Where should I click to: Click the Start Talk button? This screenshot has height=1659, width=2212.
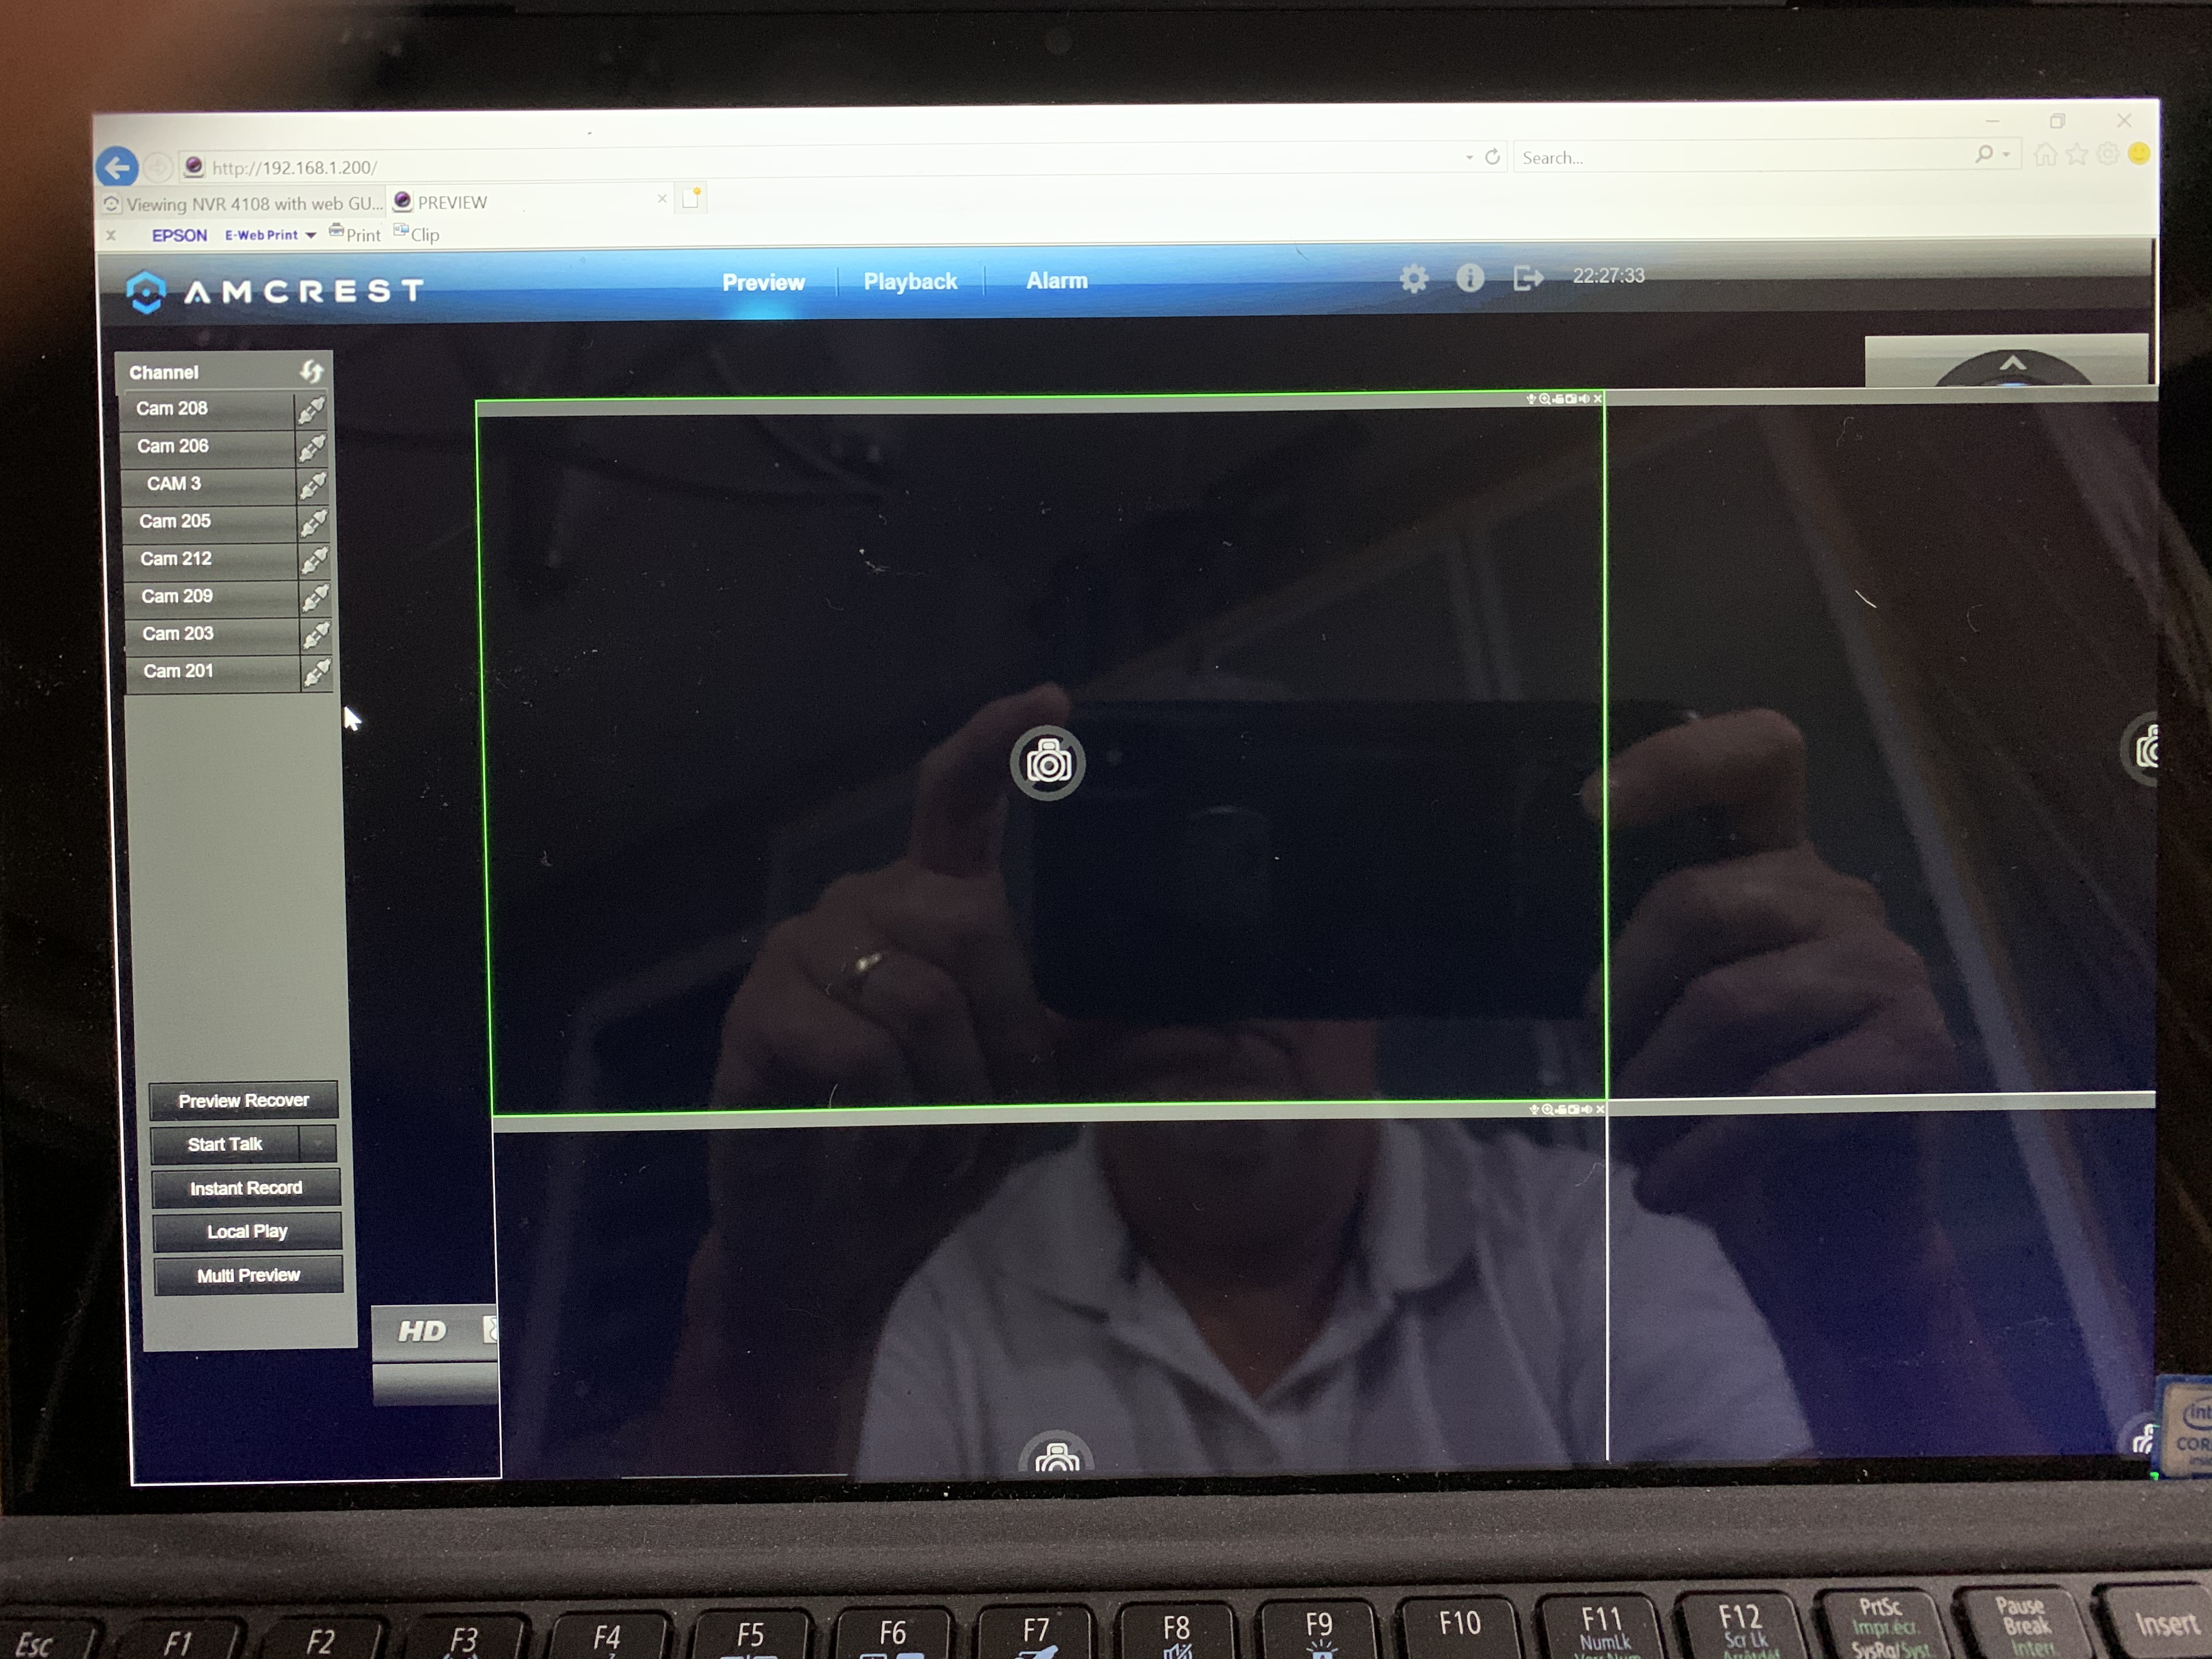pos(224,1145)
